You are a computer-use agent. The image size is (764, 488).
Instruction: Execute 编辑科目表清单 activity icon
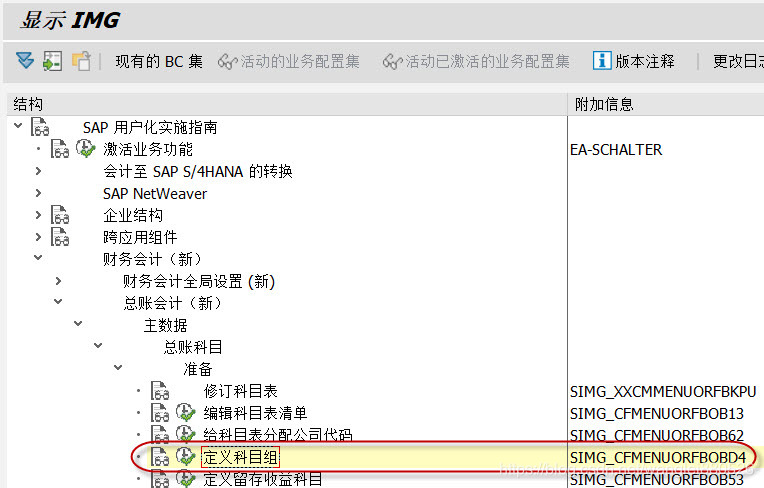click(x=185, y=412)
